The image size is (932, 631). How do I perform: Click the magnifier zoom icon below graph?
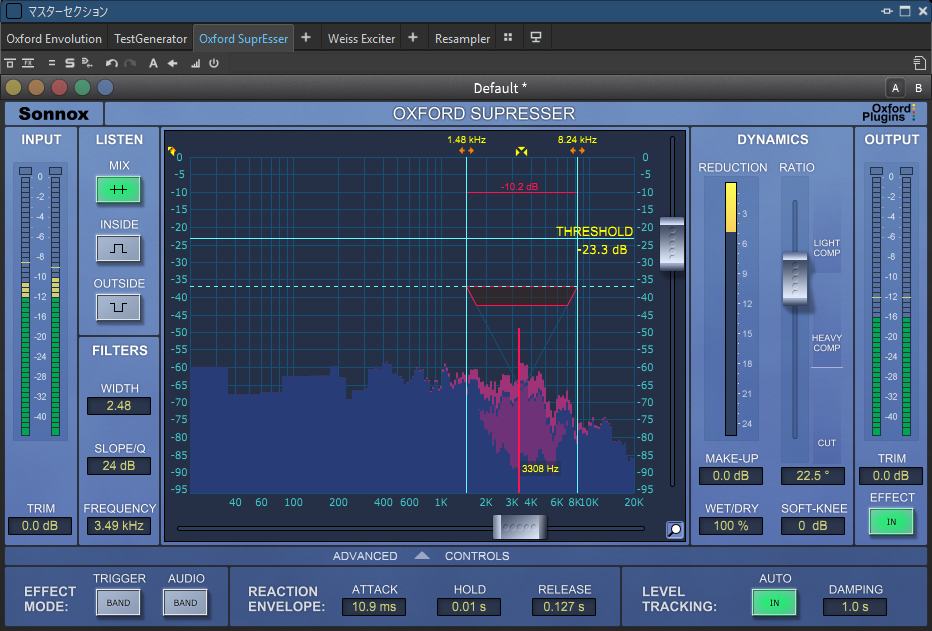675,530
